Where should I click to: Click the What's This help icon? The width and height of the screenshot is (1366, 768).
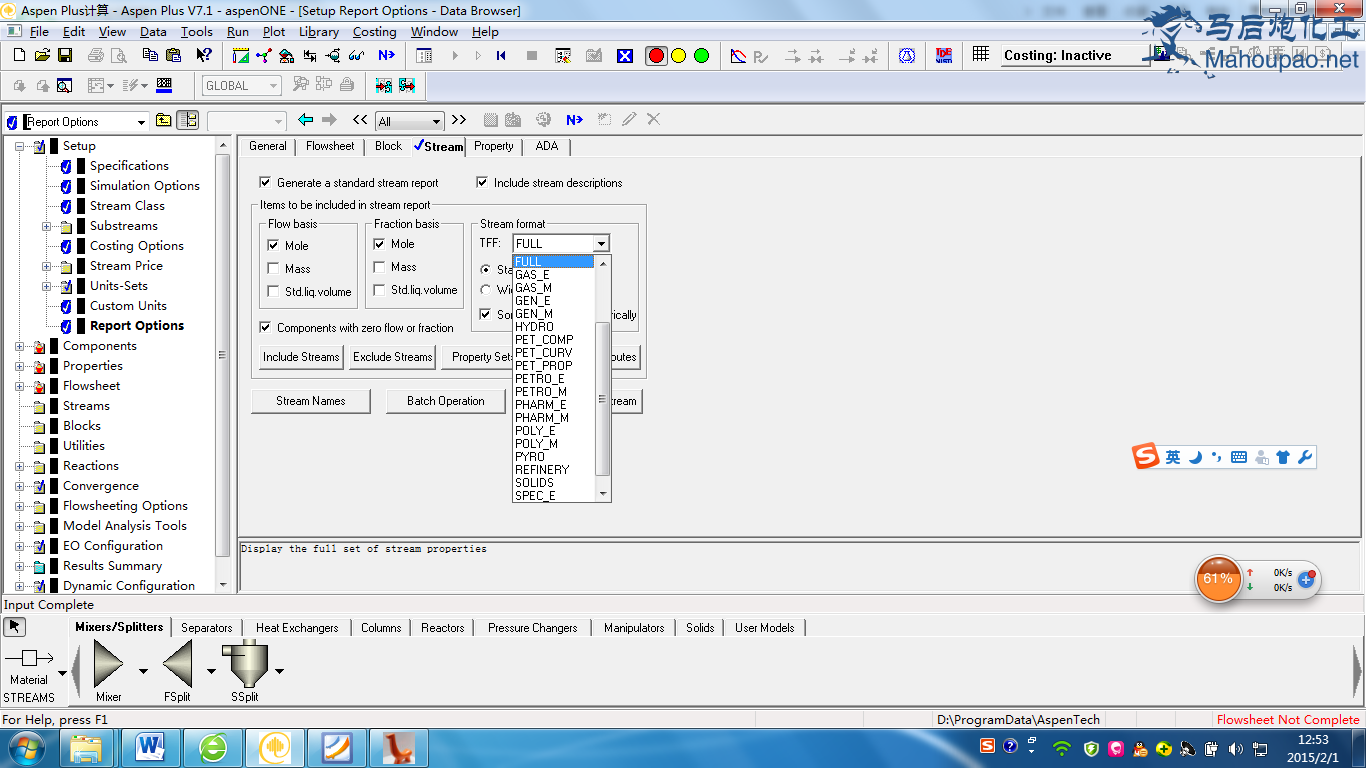point(204,56)
